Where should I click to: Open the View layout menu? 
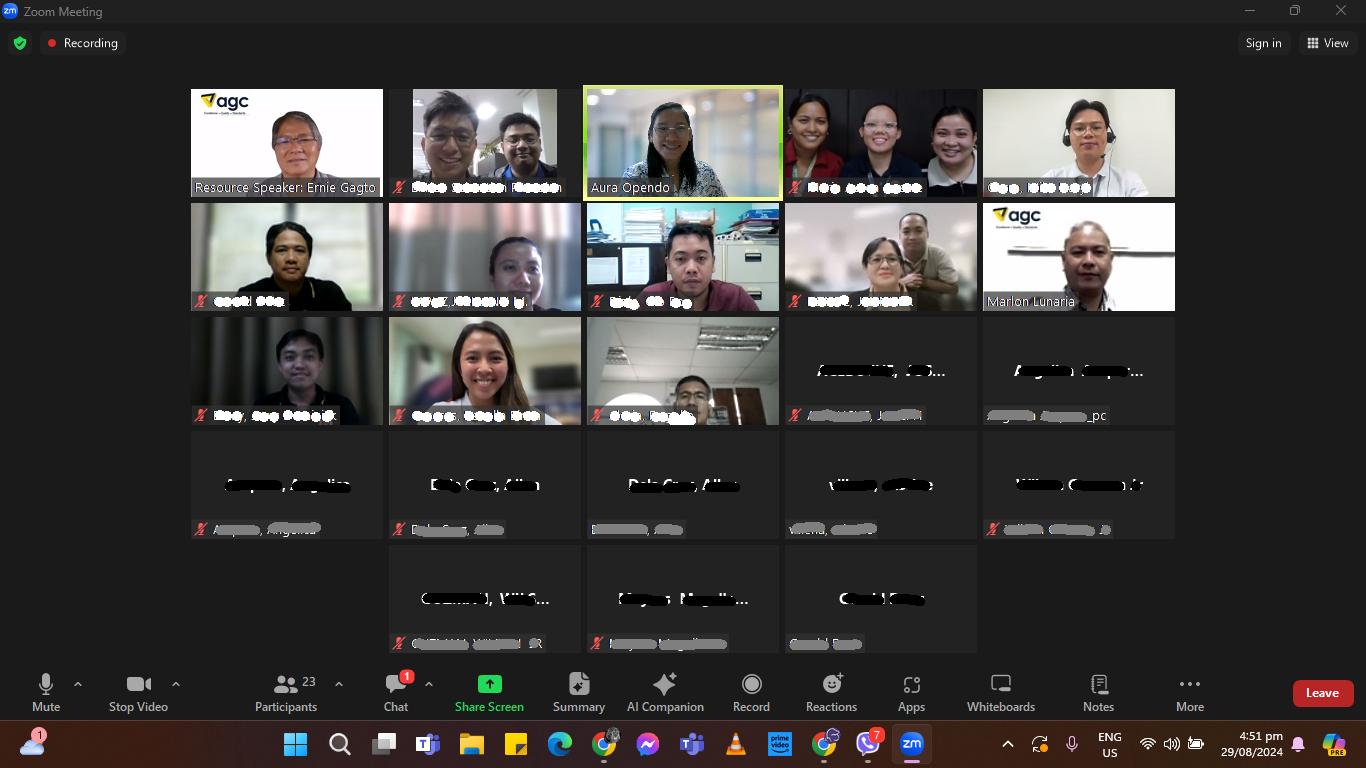(1327, 43)
